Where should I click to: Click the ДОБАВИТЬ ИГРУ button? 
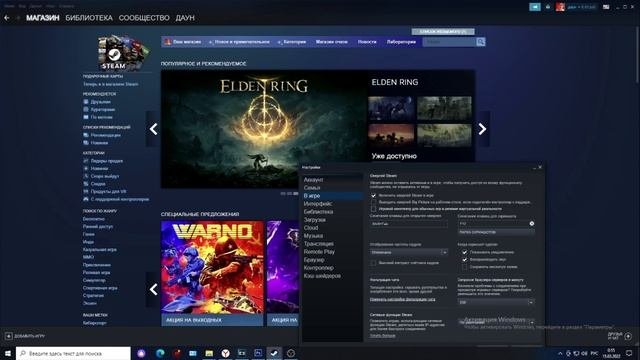tap(25, 336)
